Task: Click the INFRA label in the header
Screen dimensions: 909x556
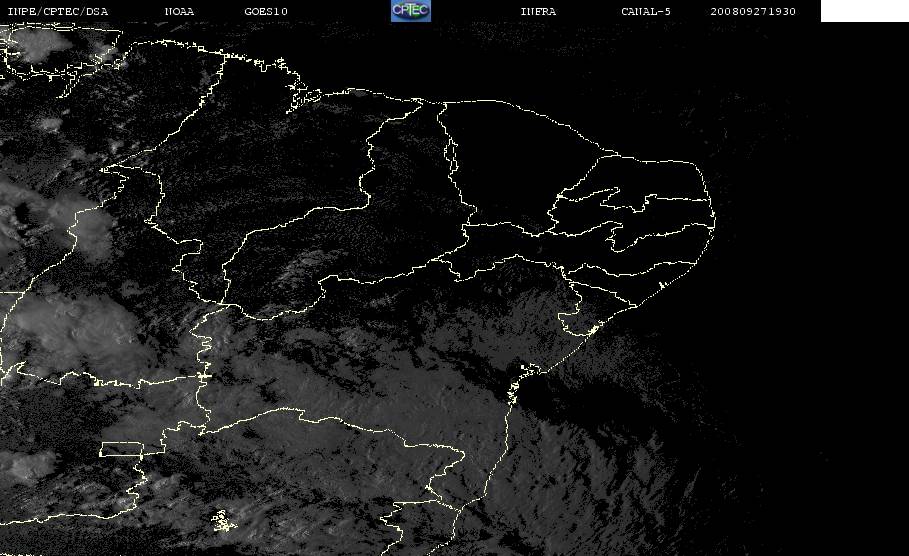Action: click(538, 11)
